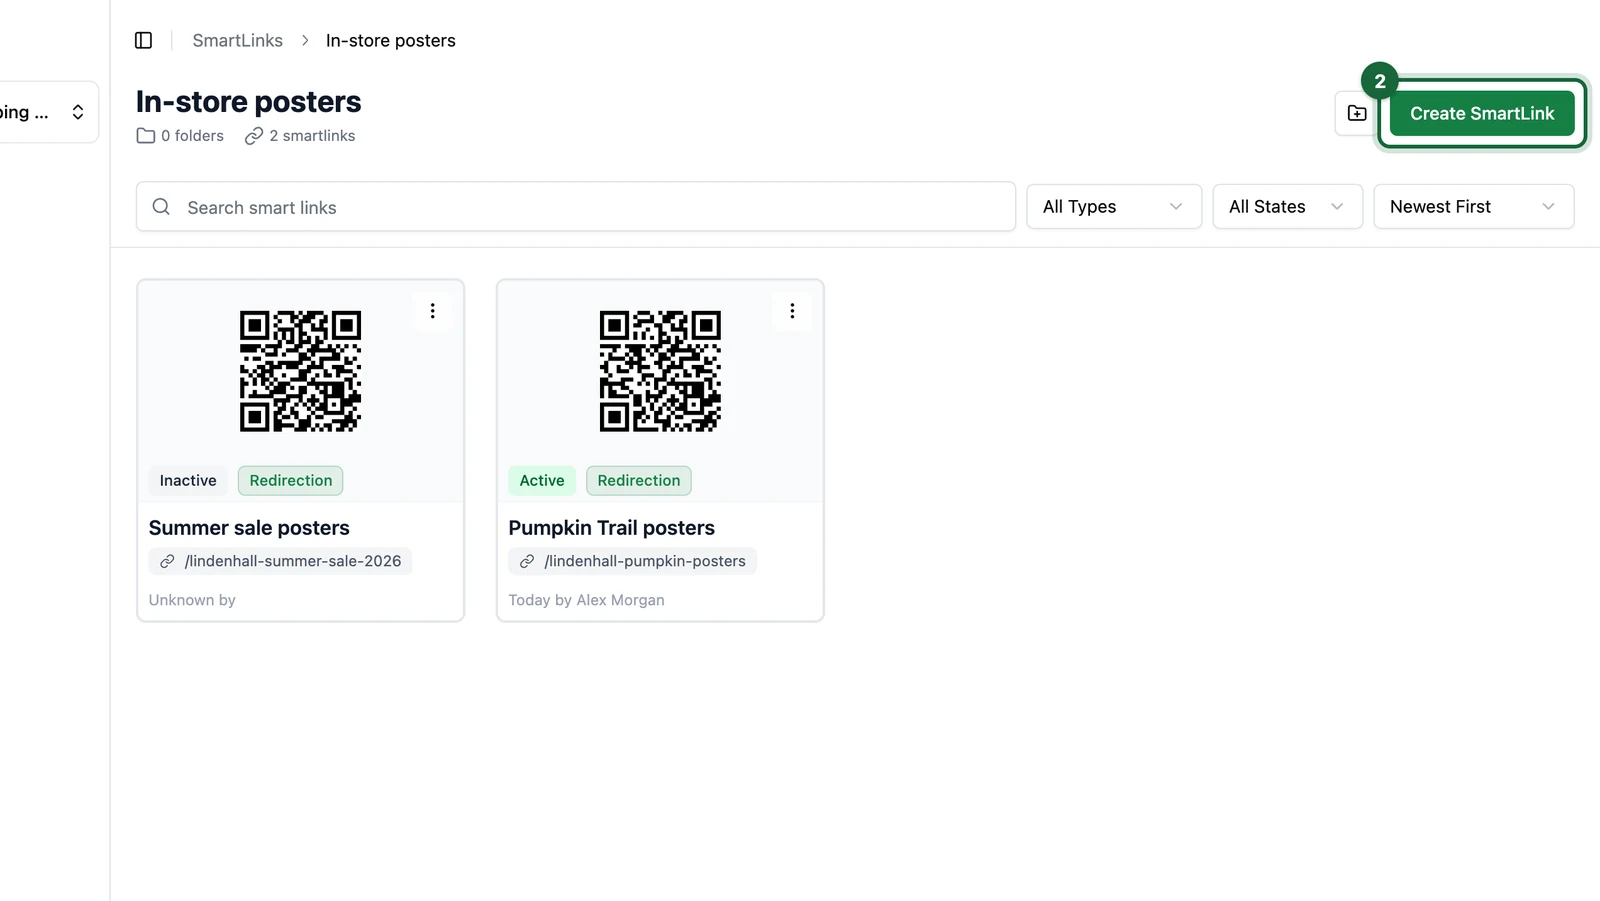
Task: Click the In-store posters breadcrumb
Action: click(391, 40)
